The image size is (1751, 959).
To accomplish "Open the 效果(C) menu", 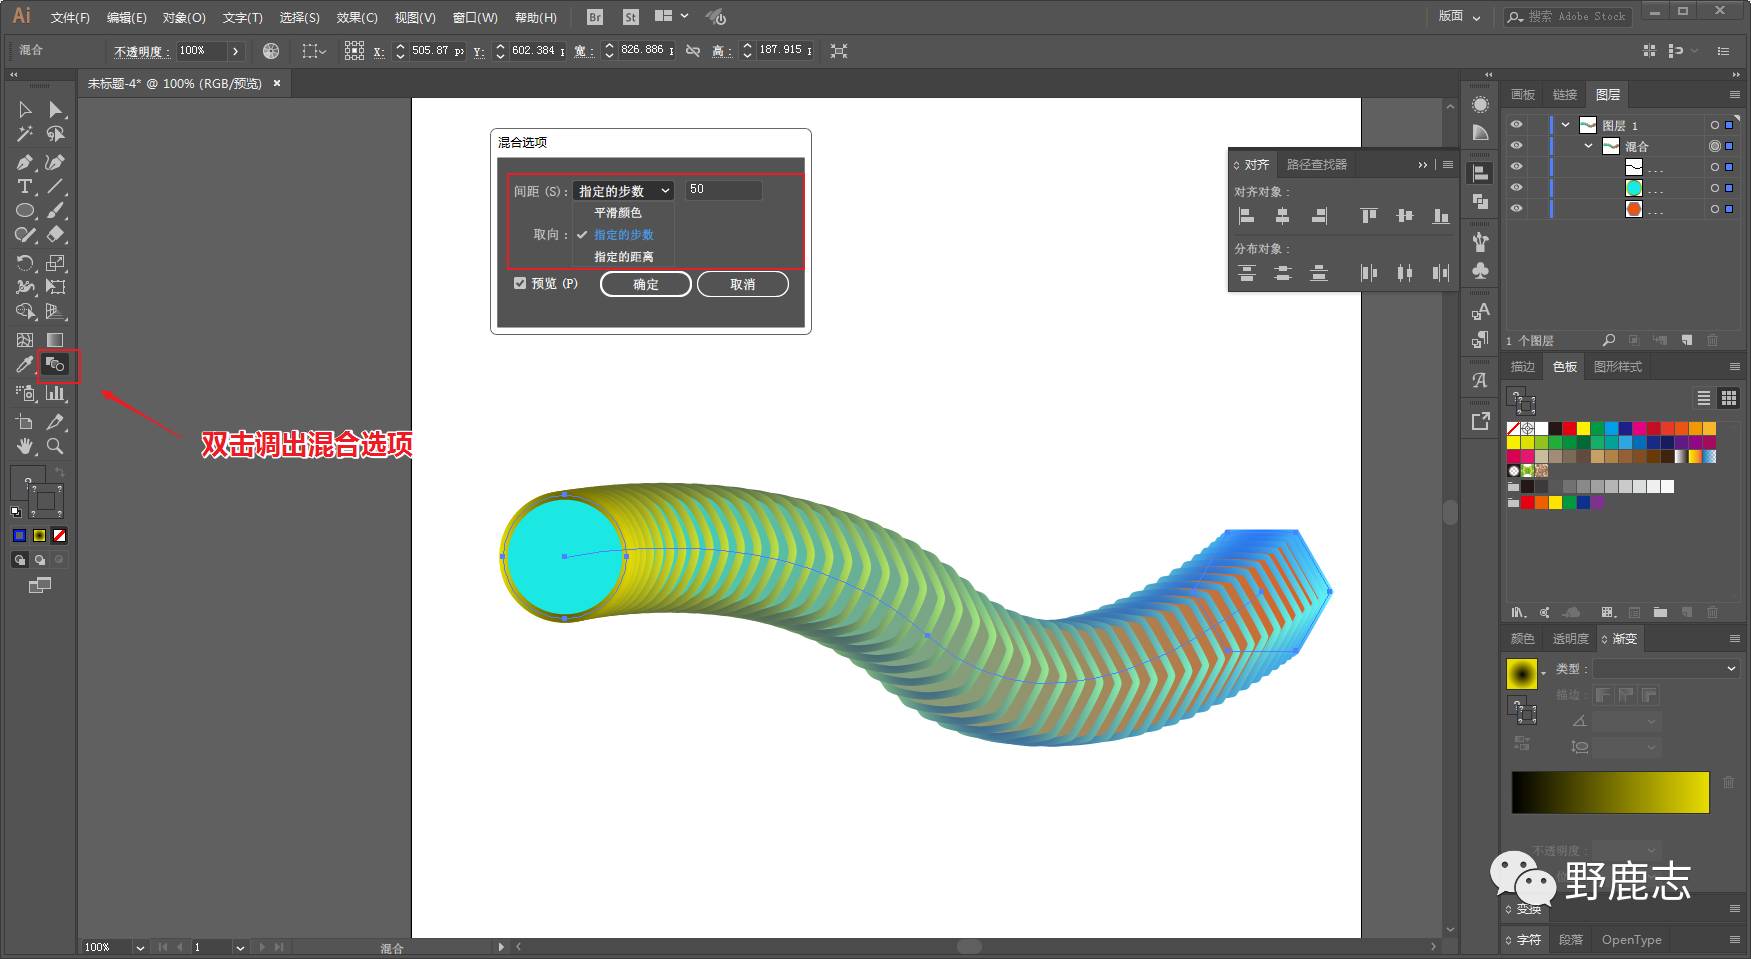I will (357, 17).
